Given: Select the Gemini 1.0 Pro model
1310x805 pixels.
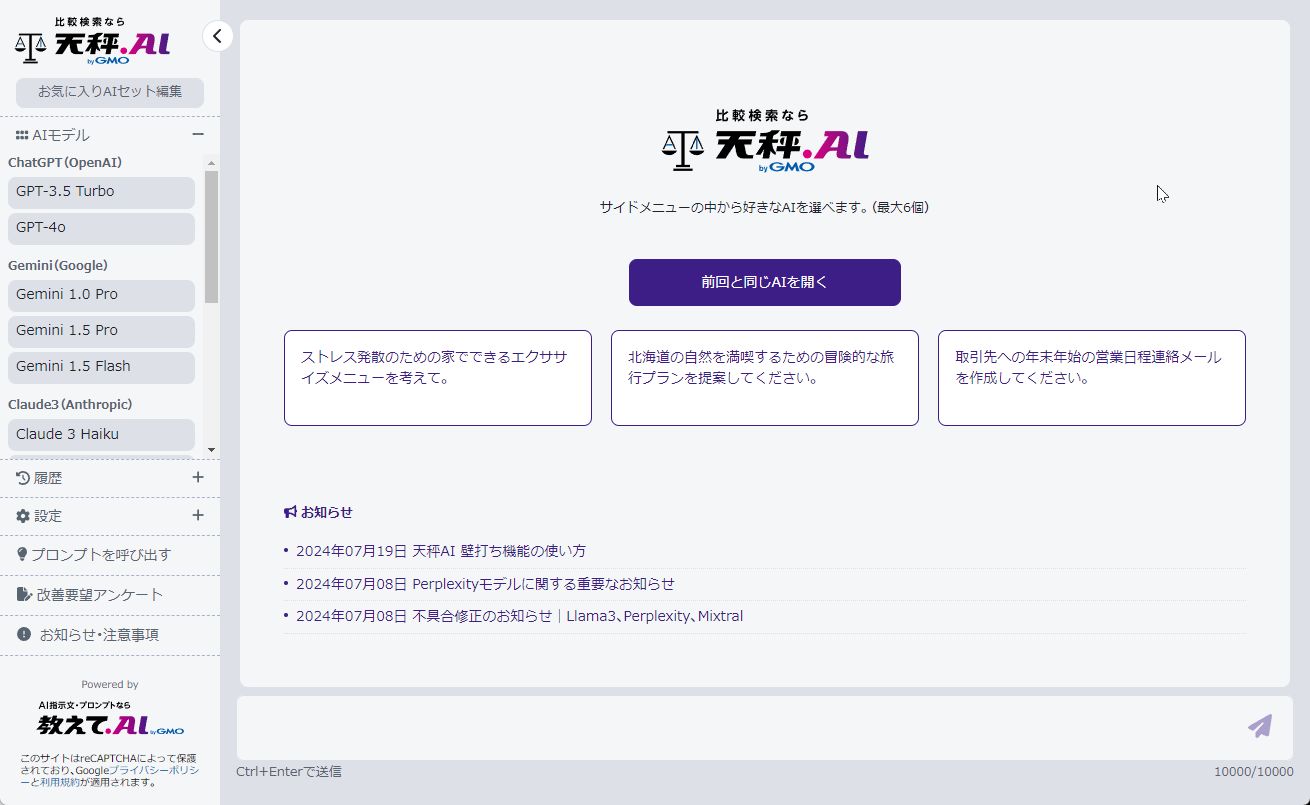Looking at the screenshot, I should (101, 295).
